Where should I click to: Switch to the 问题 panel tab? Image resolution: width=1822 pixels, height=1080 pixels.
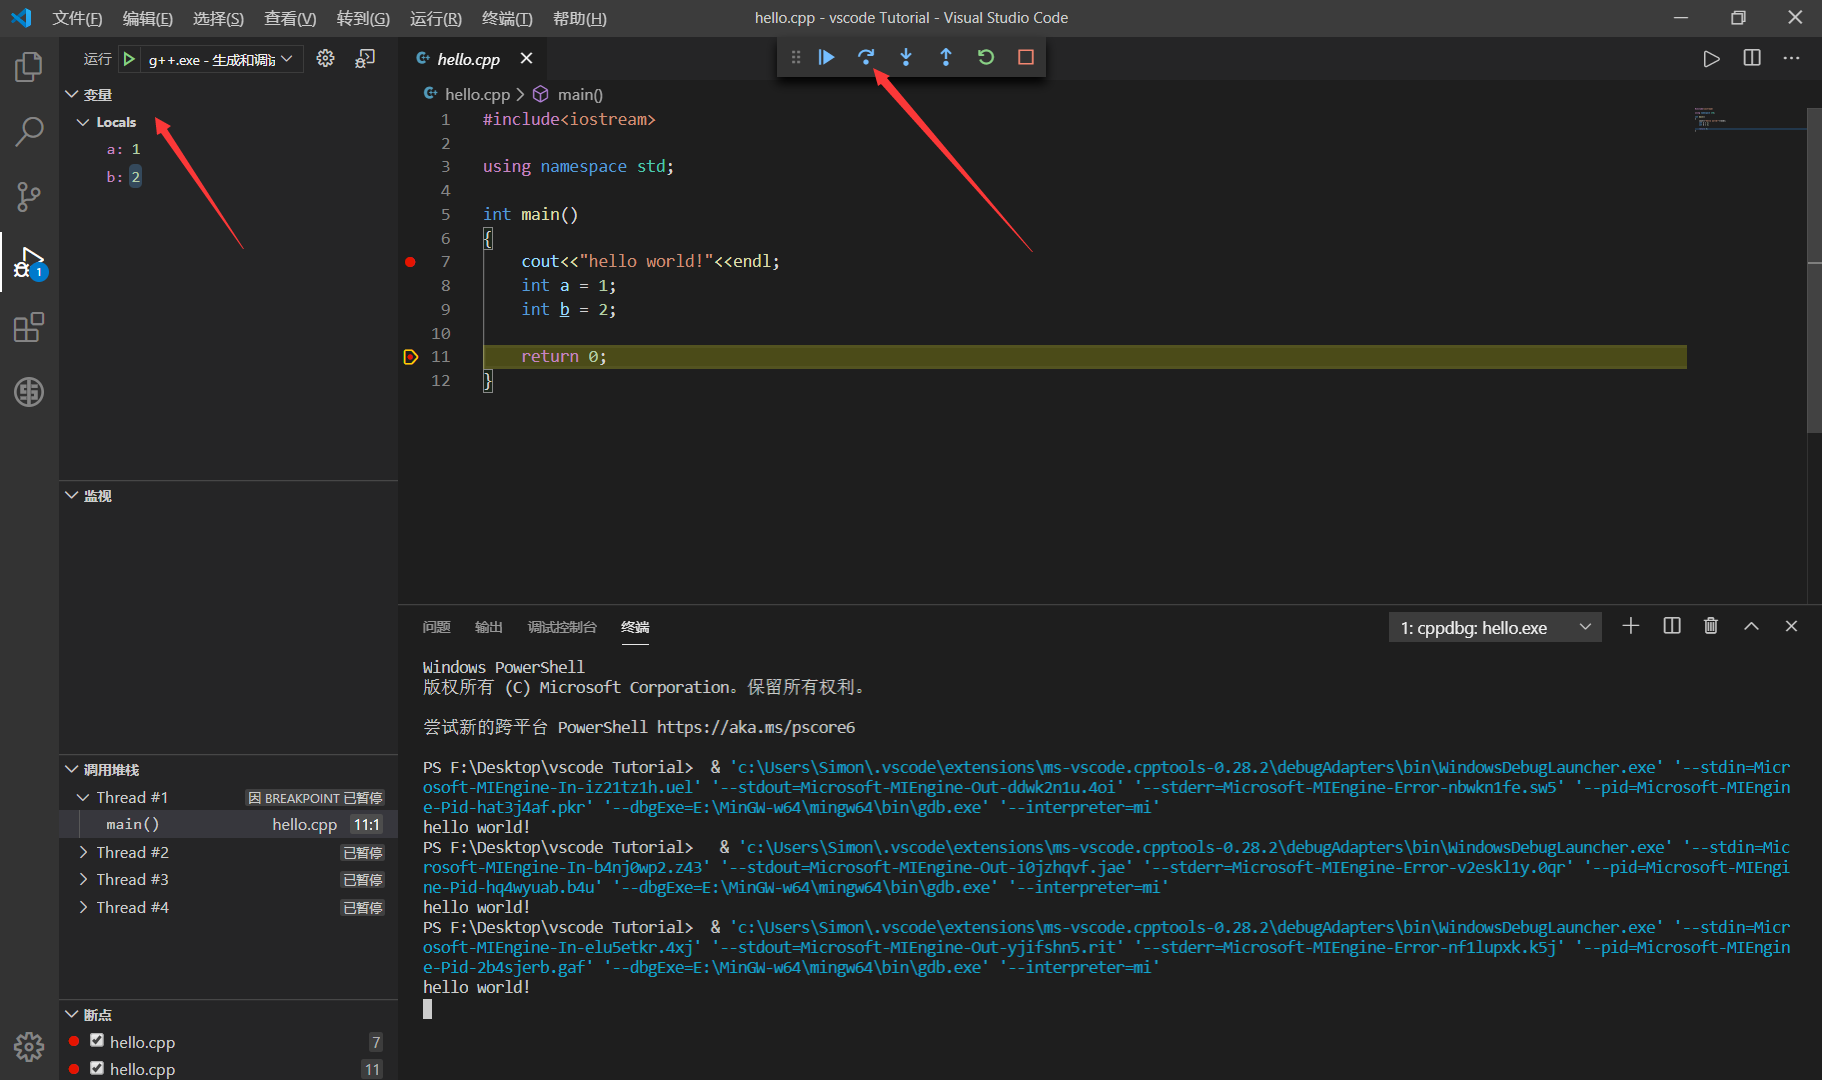[x=436, y=627]
